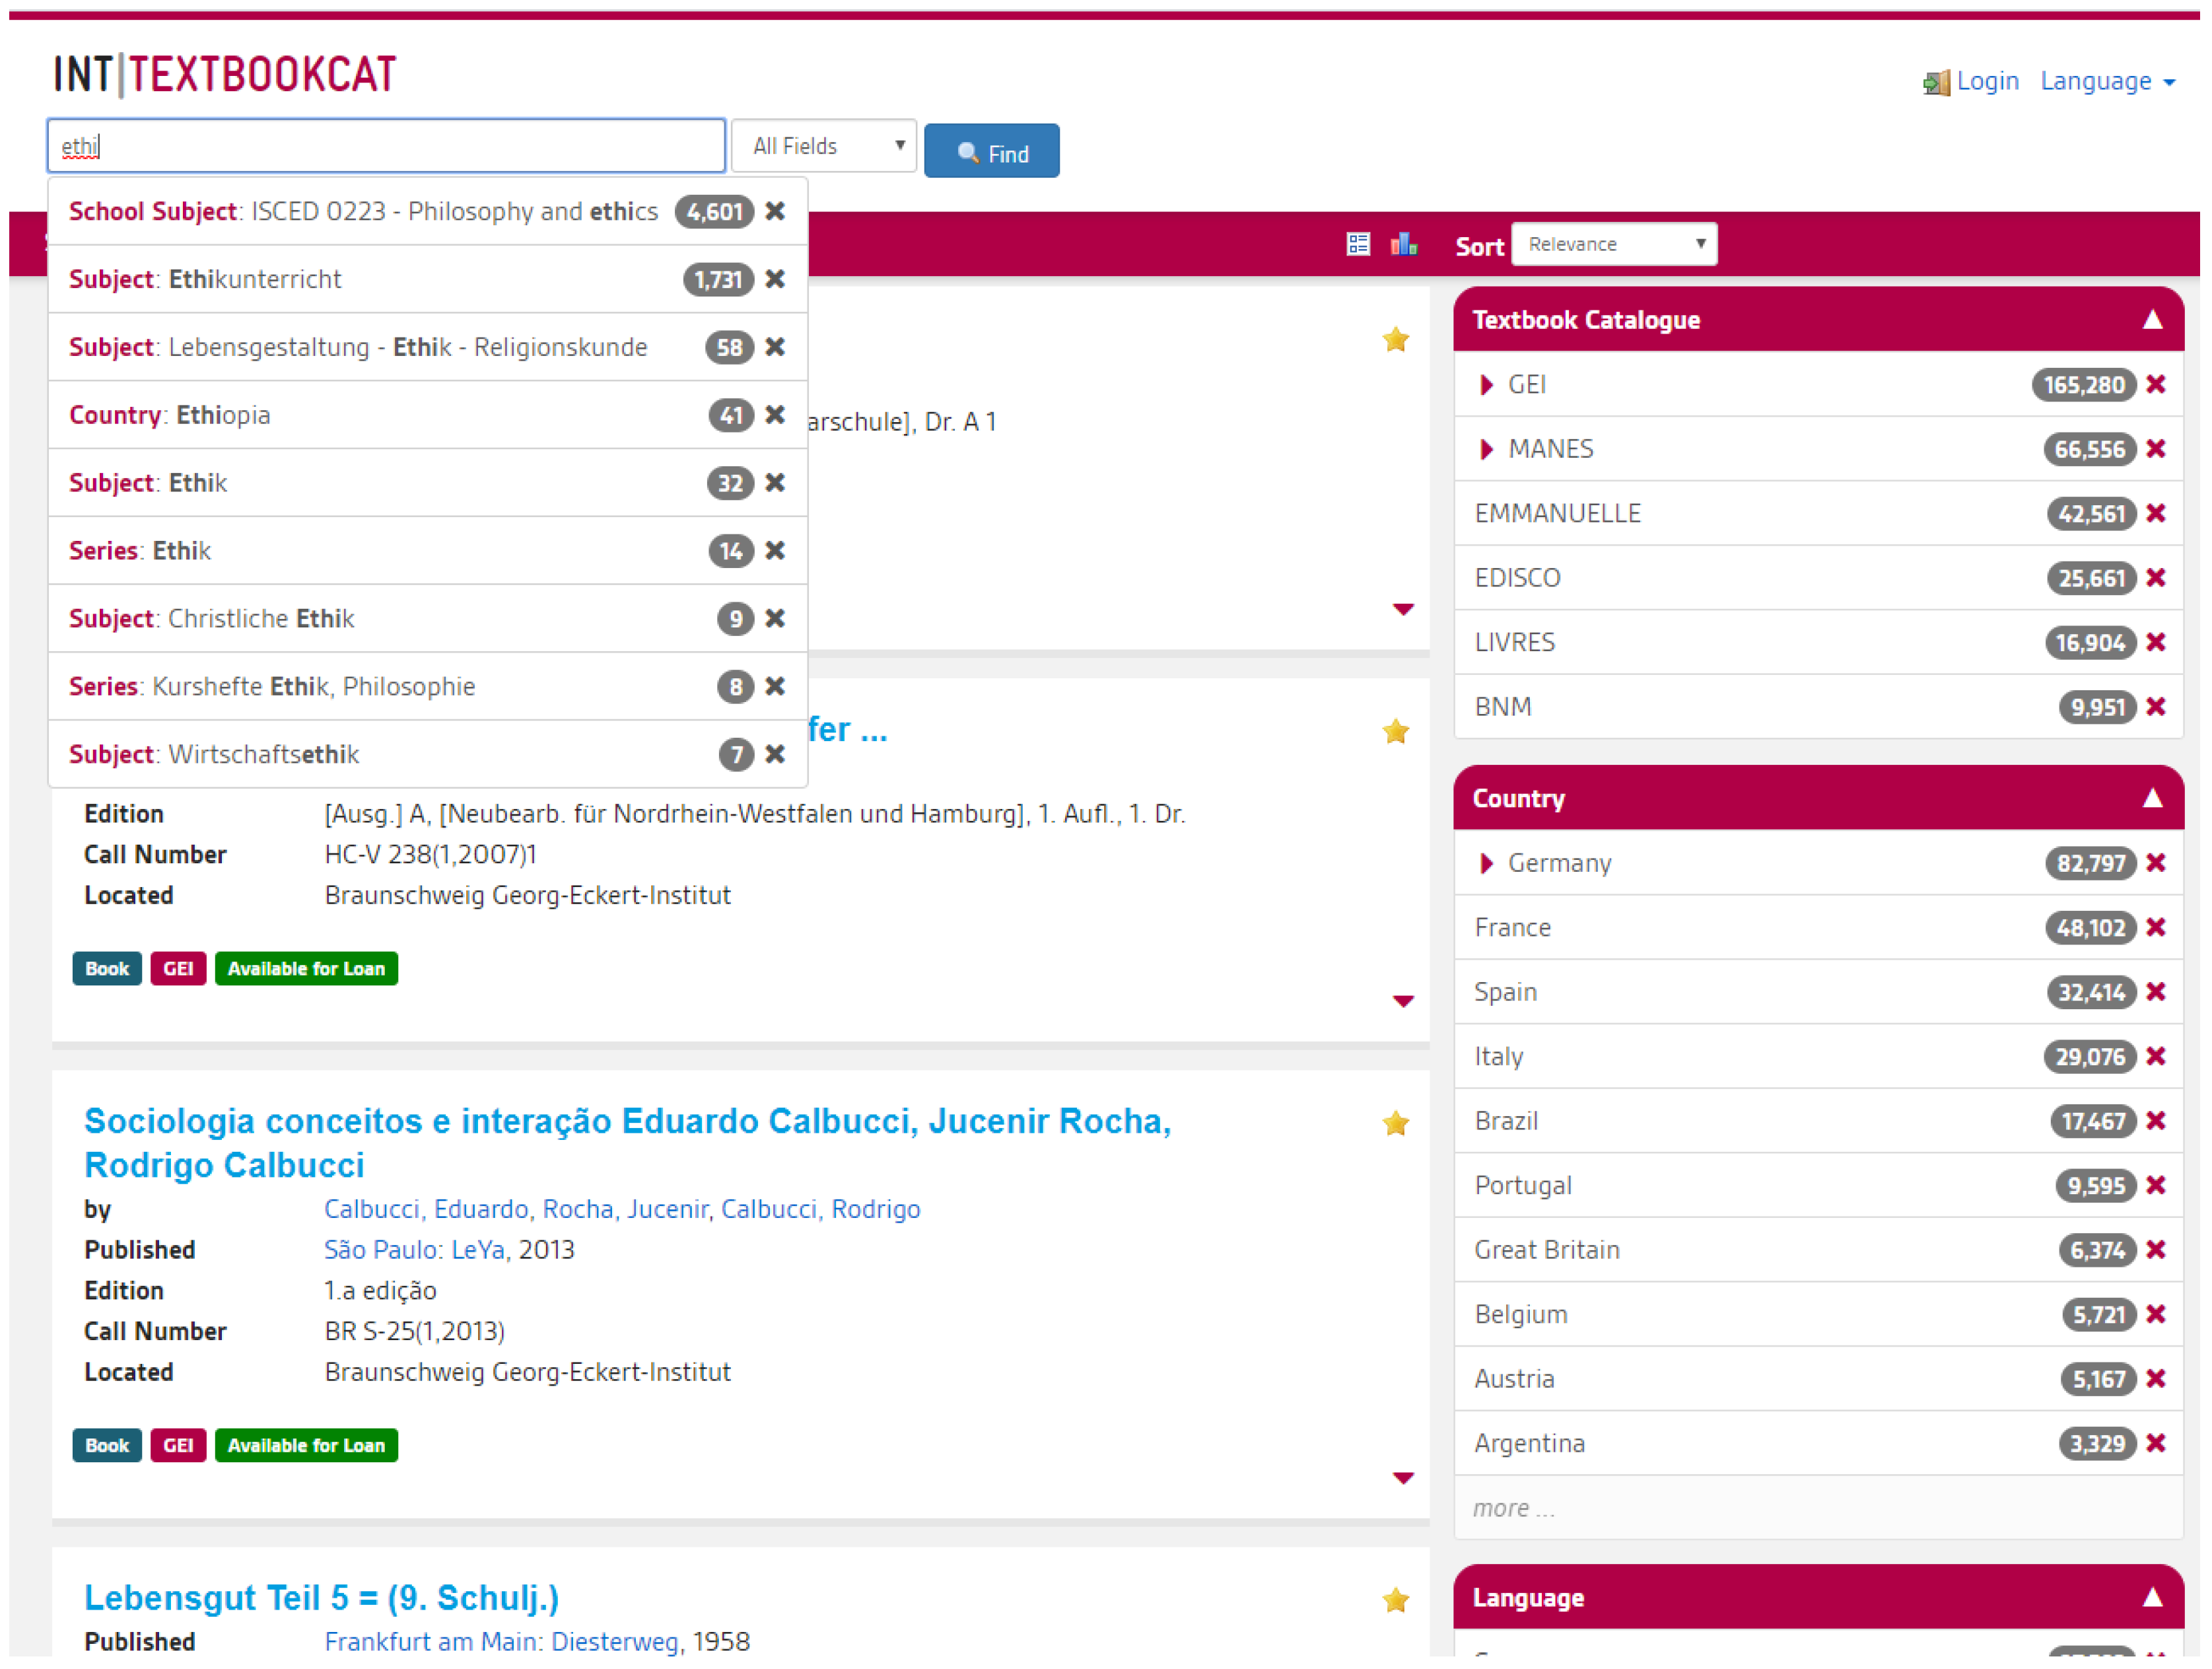Collapse the Textbook Catalogue facet panel
This screenshot has height=1669, width=2212.
coord(2152,320)
